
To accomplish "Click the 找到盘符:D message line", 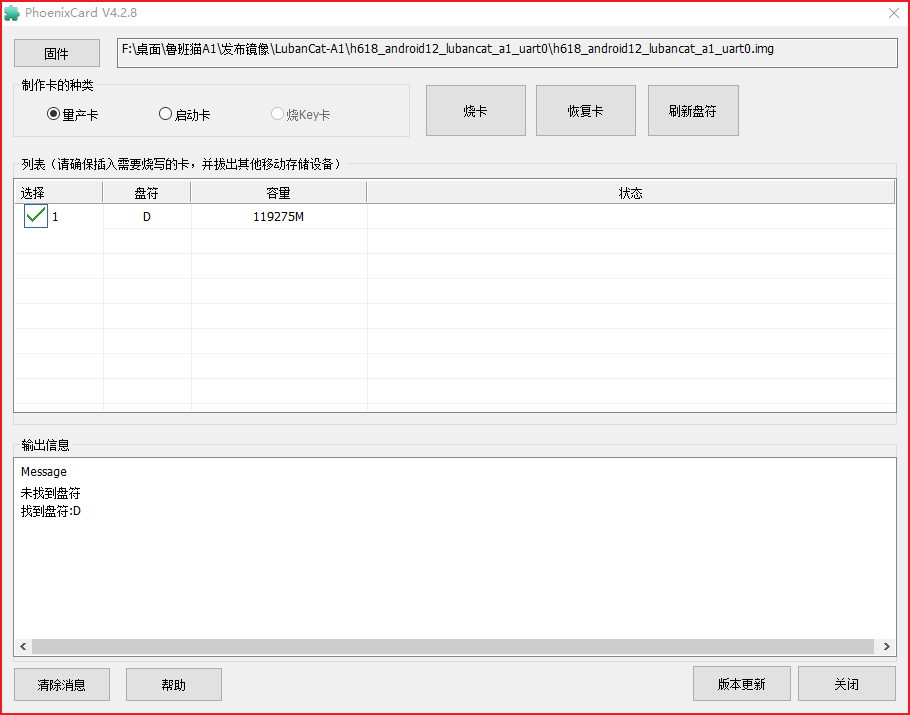I will (51, 511).
